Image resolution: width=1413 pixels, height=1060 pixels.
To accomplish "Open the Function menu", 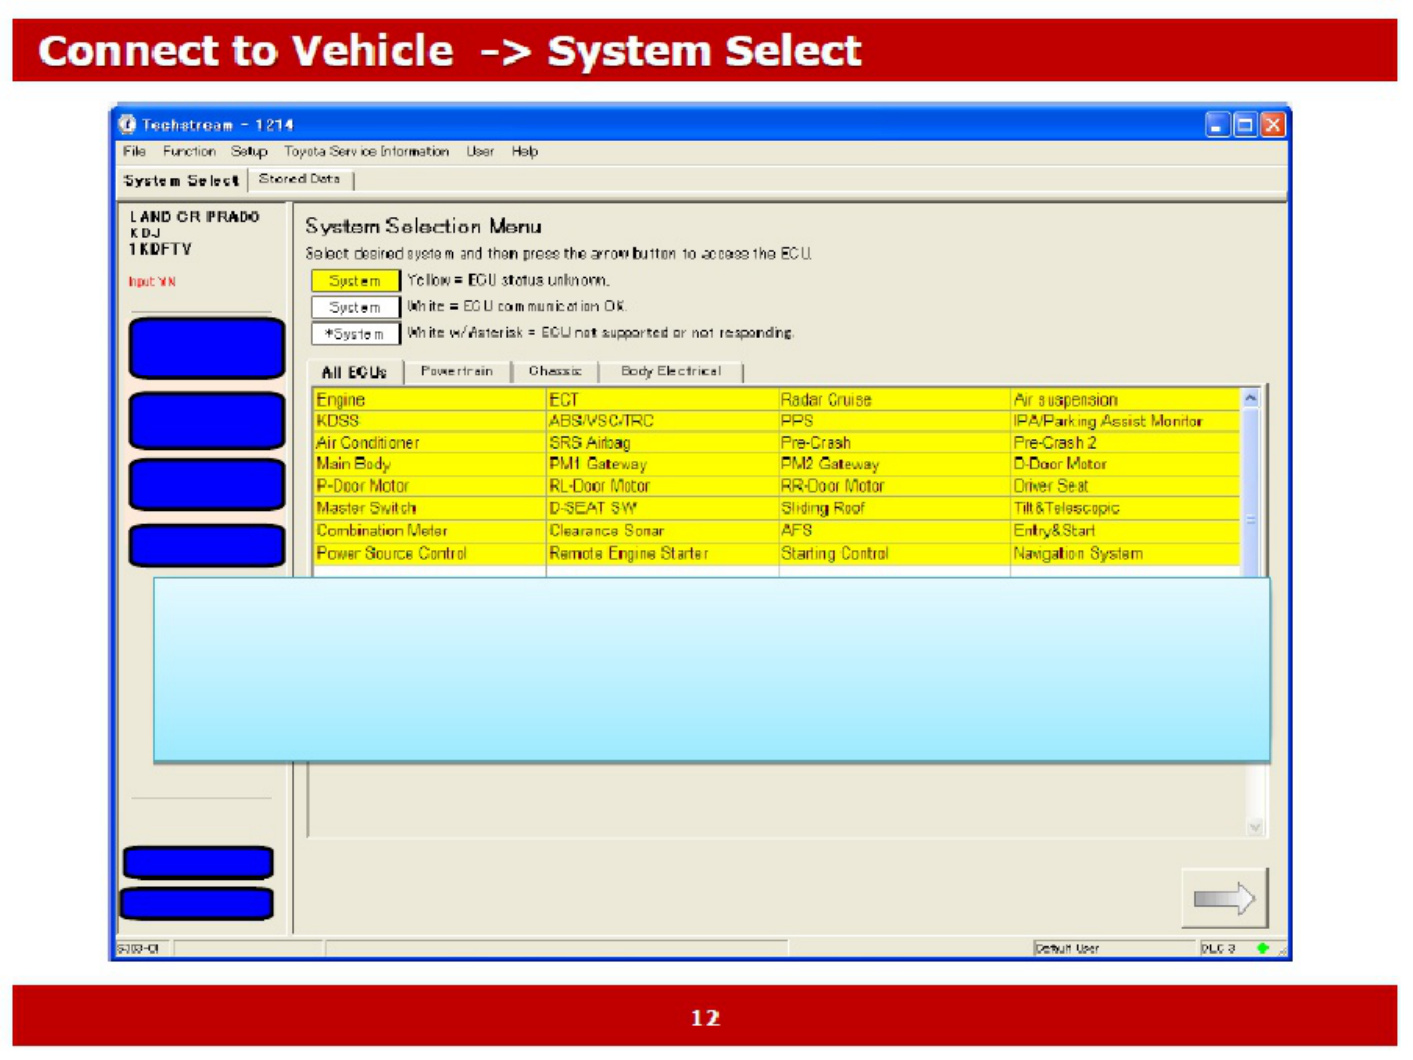I will pyautogui.click(x=189, y=152).
